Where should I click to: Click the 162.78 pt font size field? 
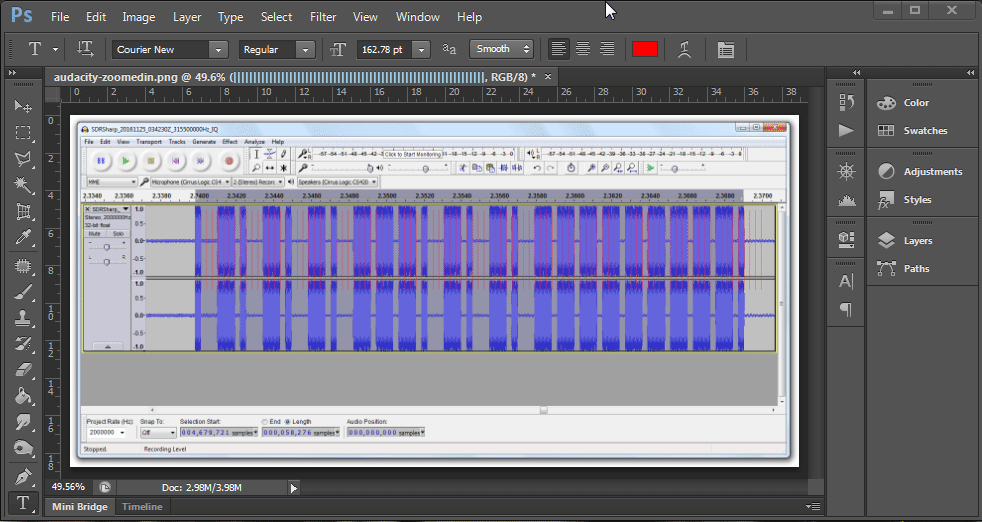coord(385,50)
